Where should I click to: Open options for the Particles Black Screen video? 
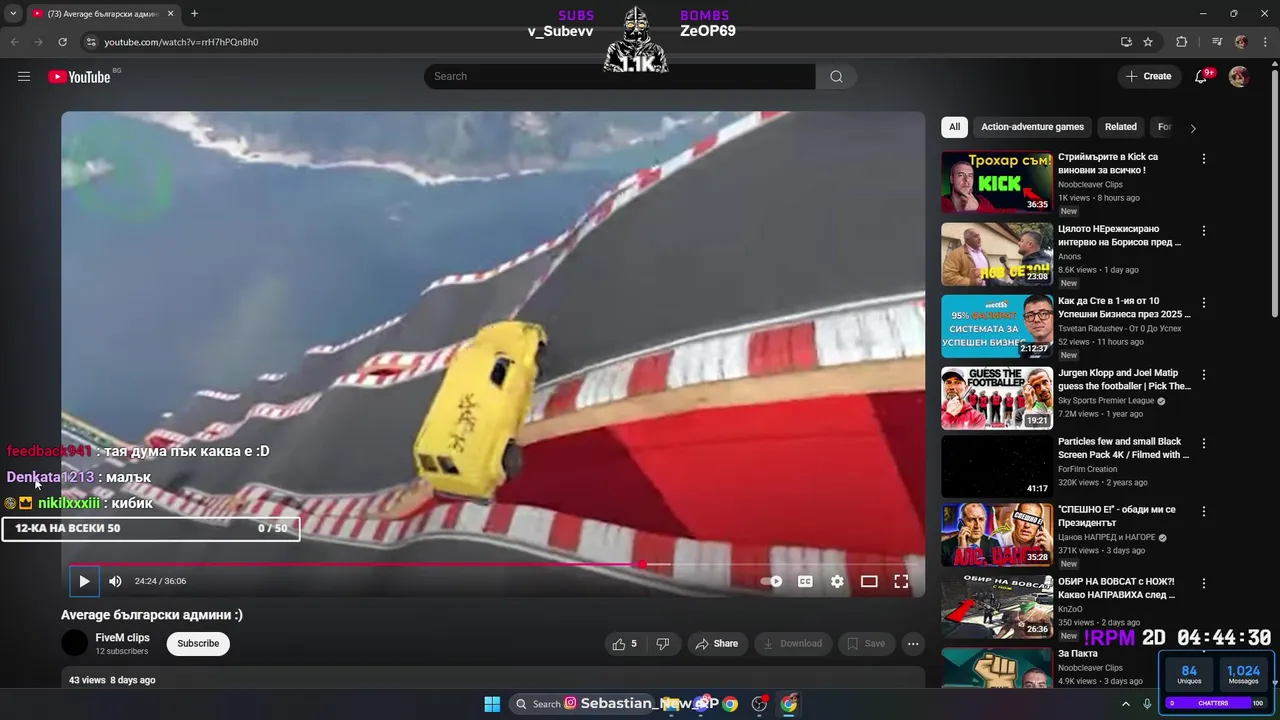[x=1204, y=443]
